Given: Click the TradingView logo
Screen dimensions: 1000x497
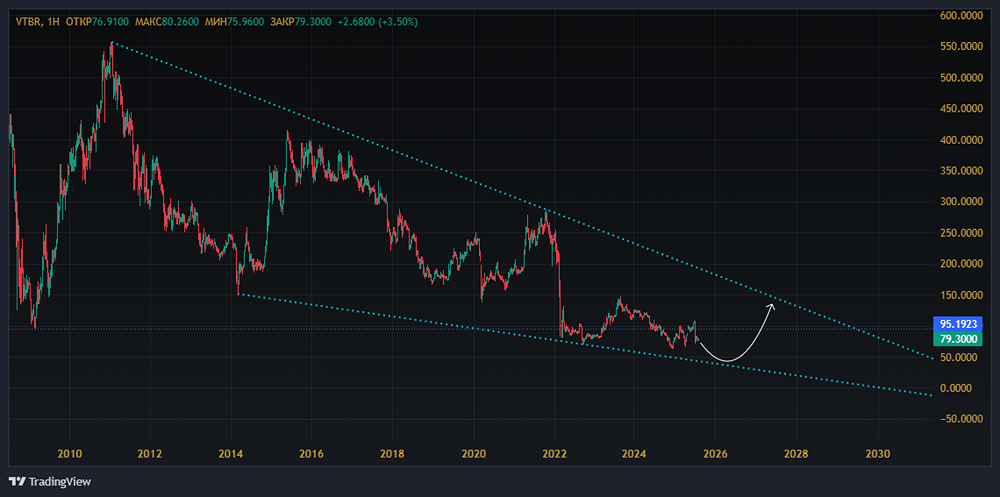Looking at the screenshot, I should [x=50, y=481].
